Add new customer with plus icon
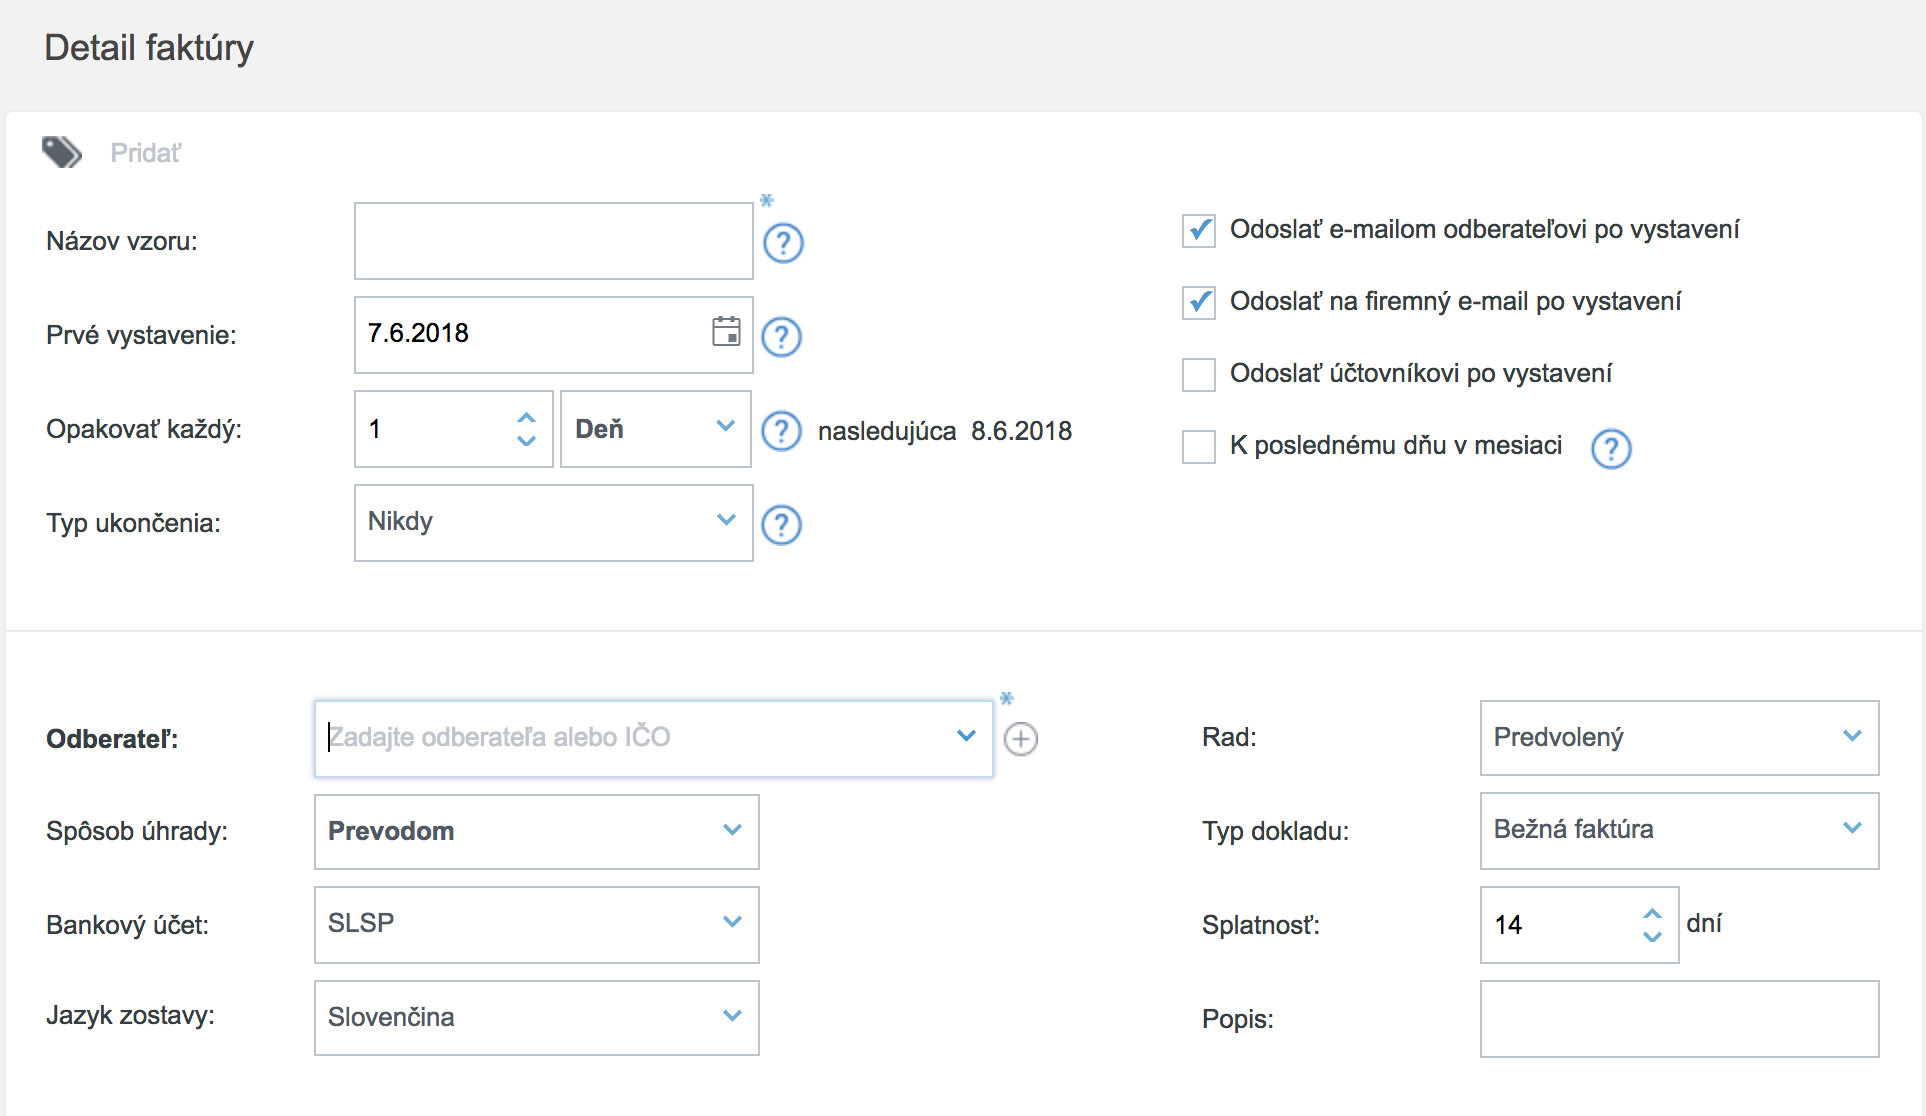The width and height of the screenshot is (1926, 1116). tap(1020, 739)
